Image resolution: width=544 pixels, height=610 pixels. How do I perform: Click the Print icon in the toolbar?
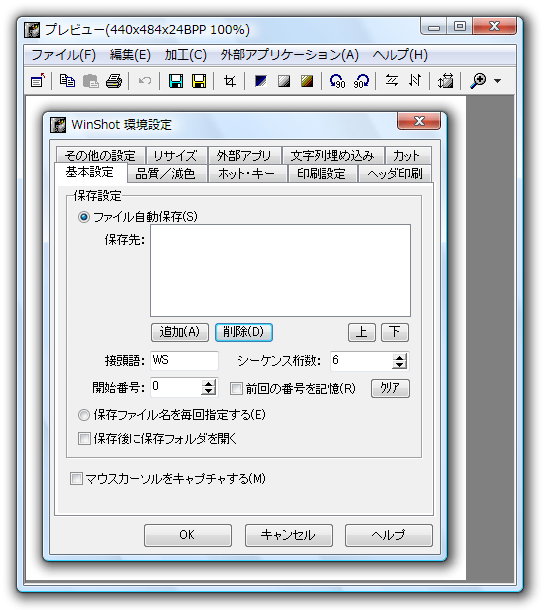coord(114,81)
